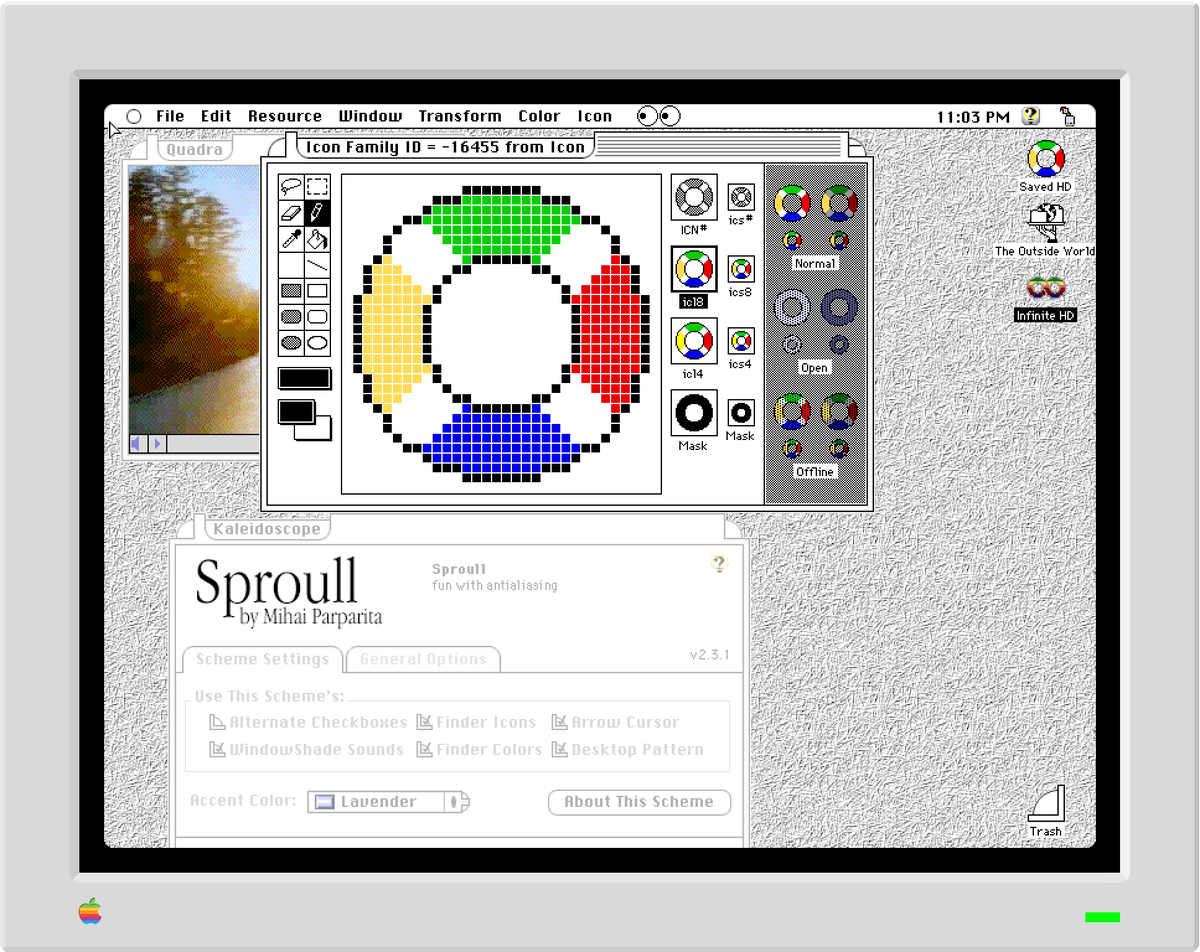Screen dimensions: 1200x952
Task: Click the Offline preview label
Action: point(815,472)
